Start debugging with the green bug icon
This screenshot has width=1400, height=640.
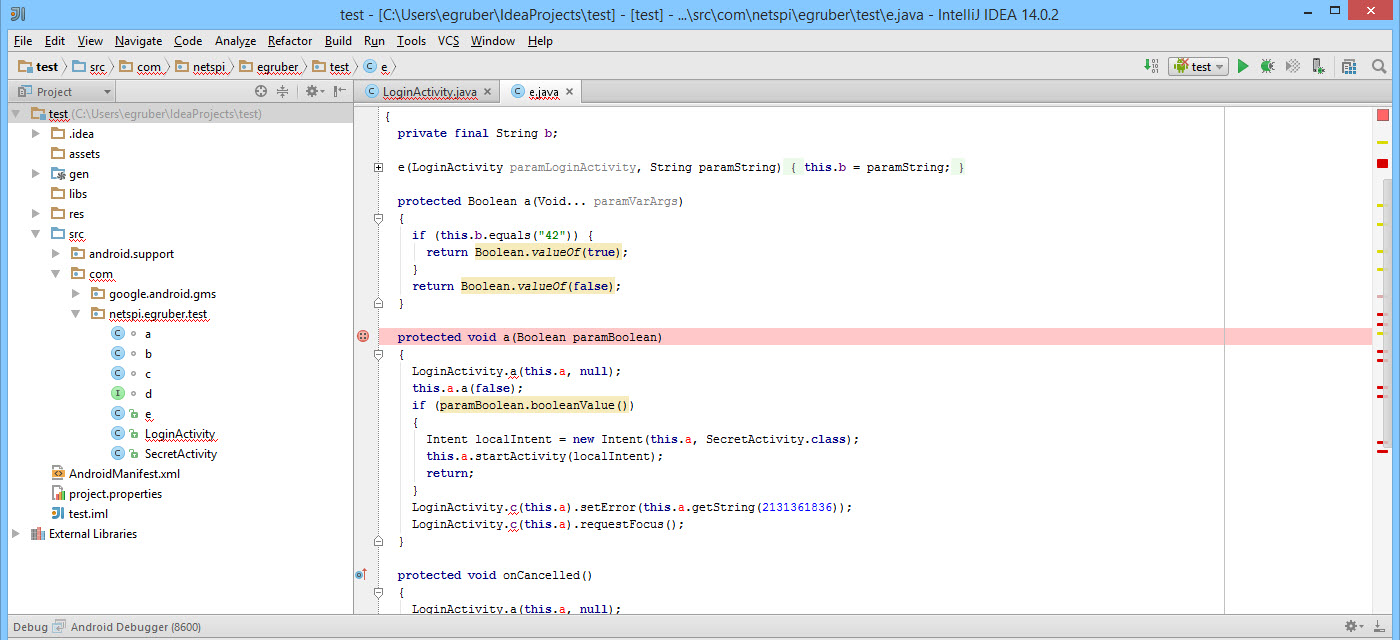(1267, 66)
